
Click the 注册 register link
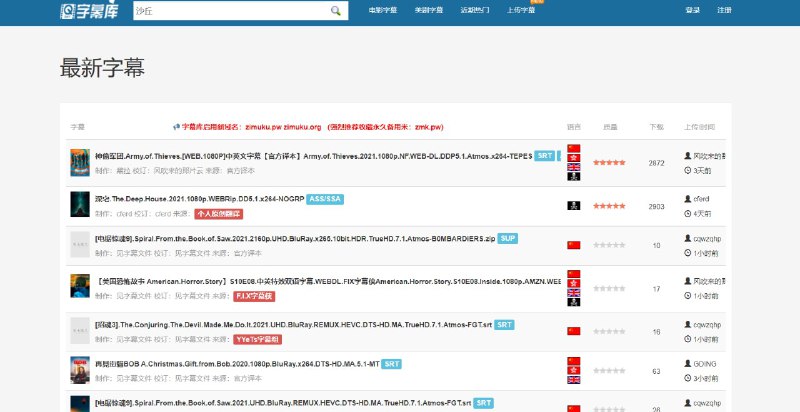tap(724, 11)
